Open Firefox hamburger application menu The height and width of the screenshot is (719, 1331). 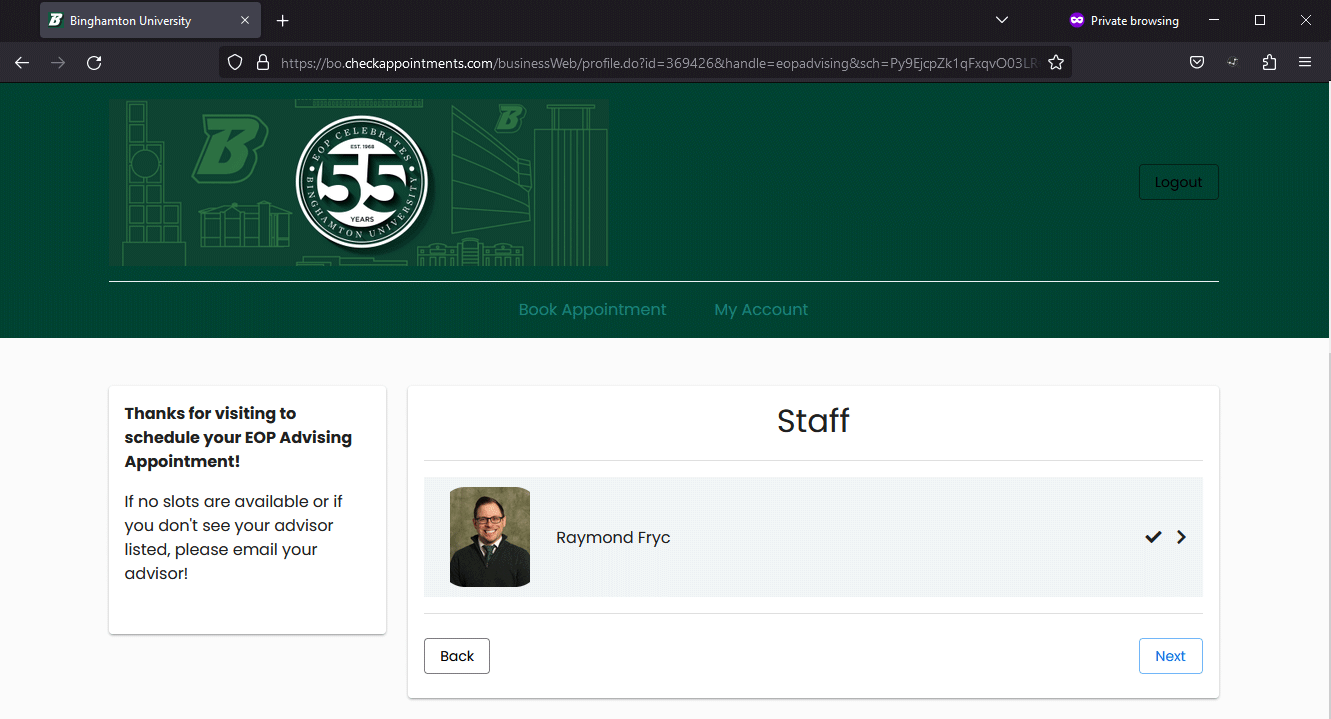[x=1305, y=62]
